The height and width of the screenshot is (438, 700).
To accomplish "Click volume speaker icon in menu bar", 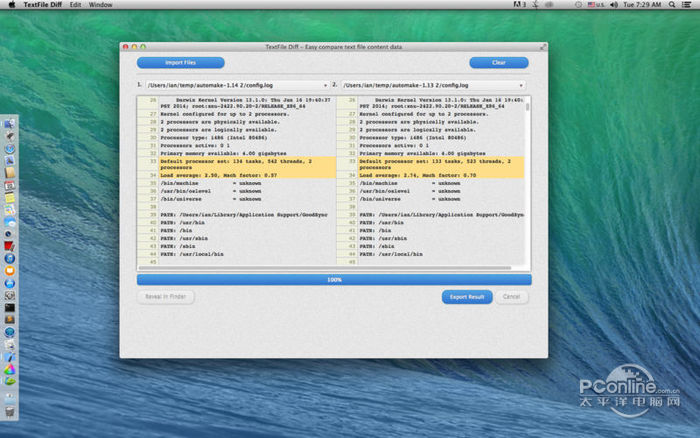I will (614, 4).
